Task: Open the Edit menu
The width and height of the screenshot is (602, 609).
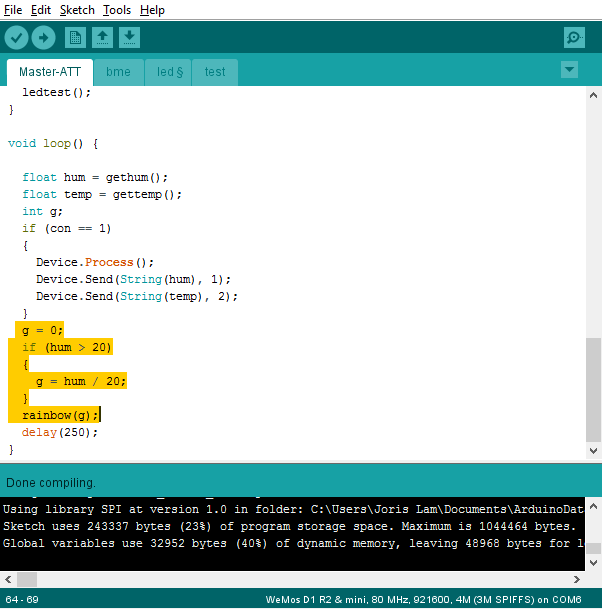Action: coord(41,10)
